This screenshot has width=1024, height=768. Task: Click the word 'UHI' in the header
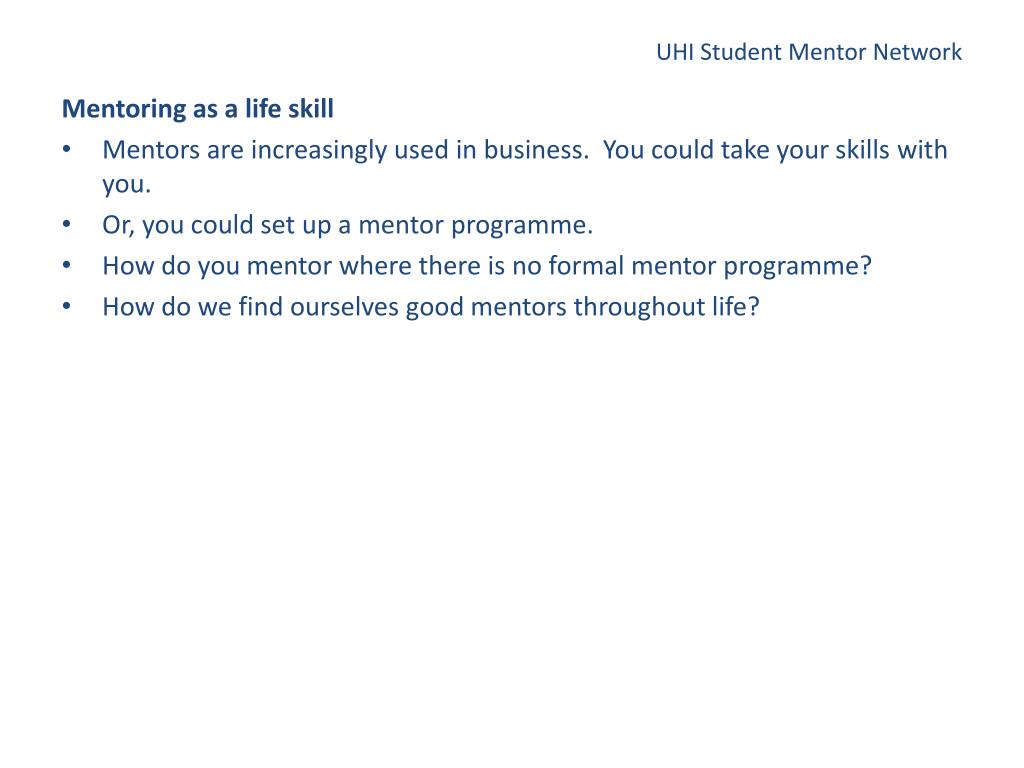click(675, 52)
